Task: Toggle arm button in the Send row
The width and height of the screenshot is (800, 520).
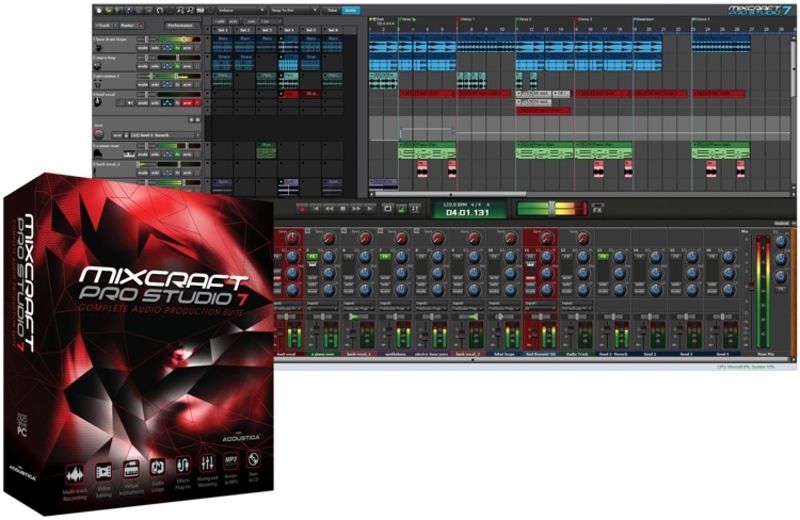Action: pyautogui.click(x=117, y=135)
